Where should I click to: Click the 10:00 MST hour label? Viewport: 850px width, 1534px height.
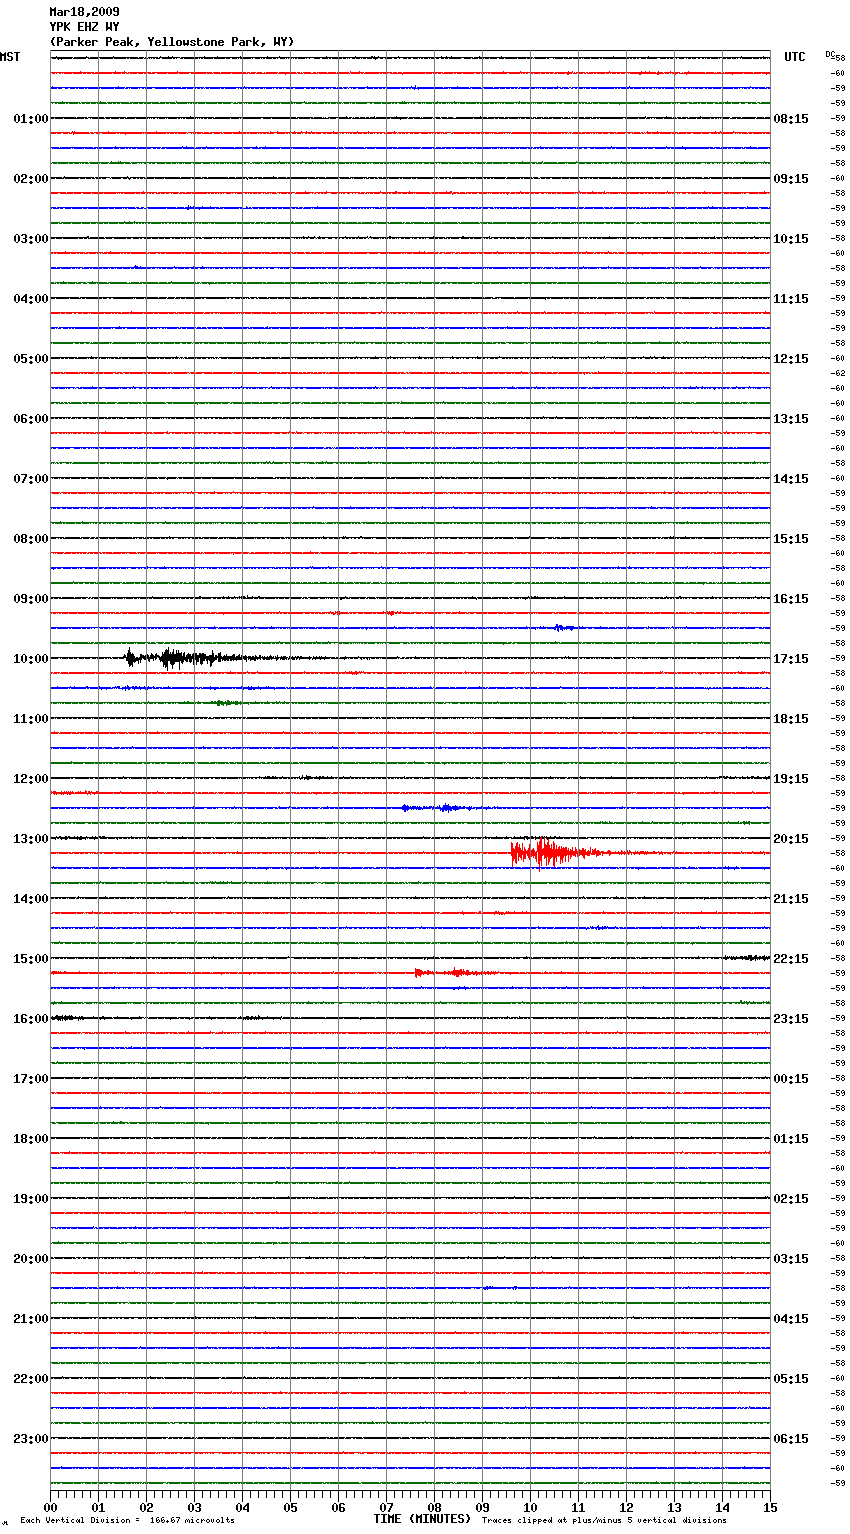pyautogui.click(x=30, y=659)
